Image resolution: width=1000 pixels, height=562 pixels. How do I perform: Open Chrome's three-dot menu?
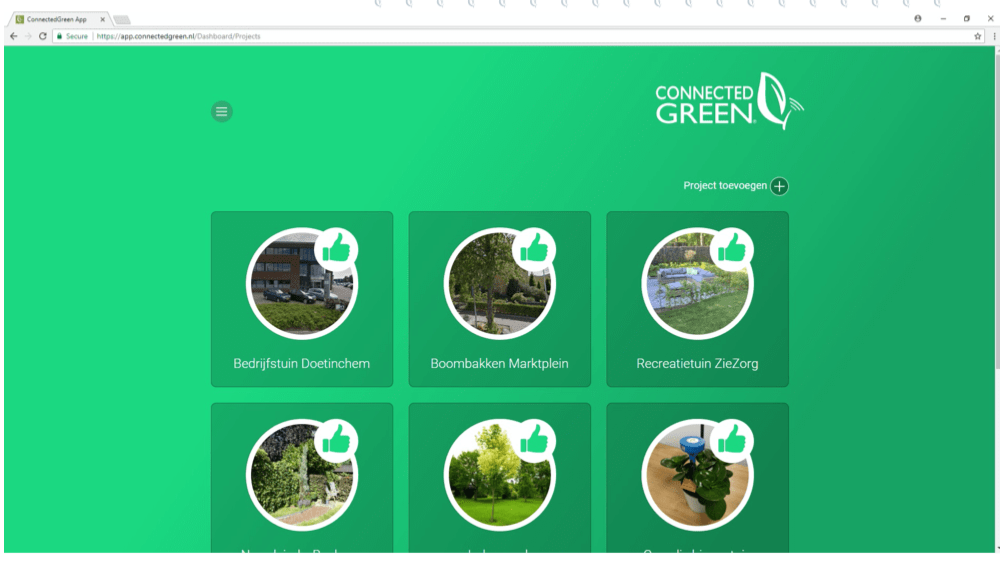(x=994, y=36)
